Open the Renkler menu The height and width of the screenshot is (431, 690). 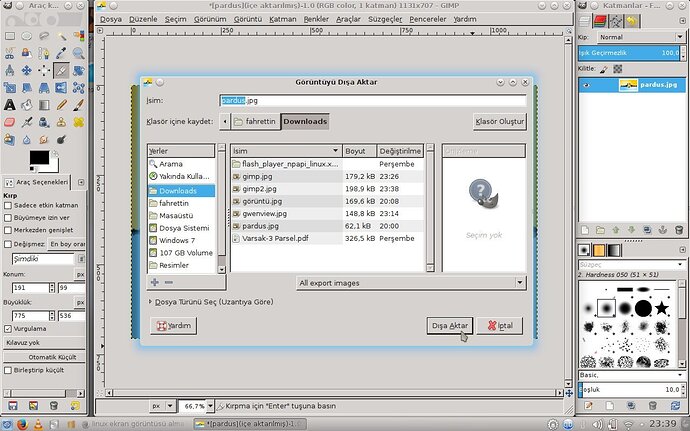(x=316, y=19)
